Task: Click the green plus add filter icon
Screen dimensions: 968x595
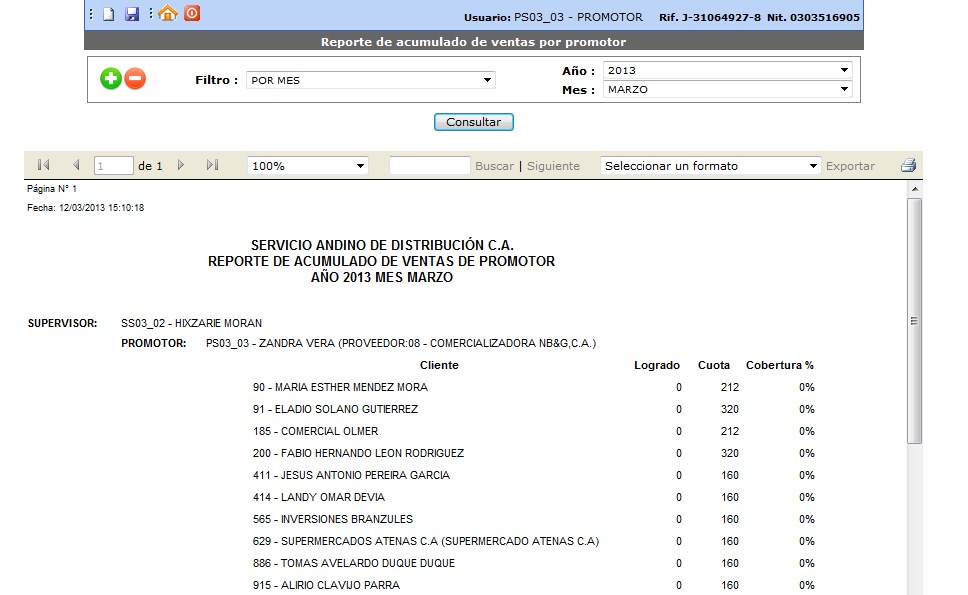Action: pos(111,78)
